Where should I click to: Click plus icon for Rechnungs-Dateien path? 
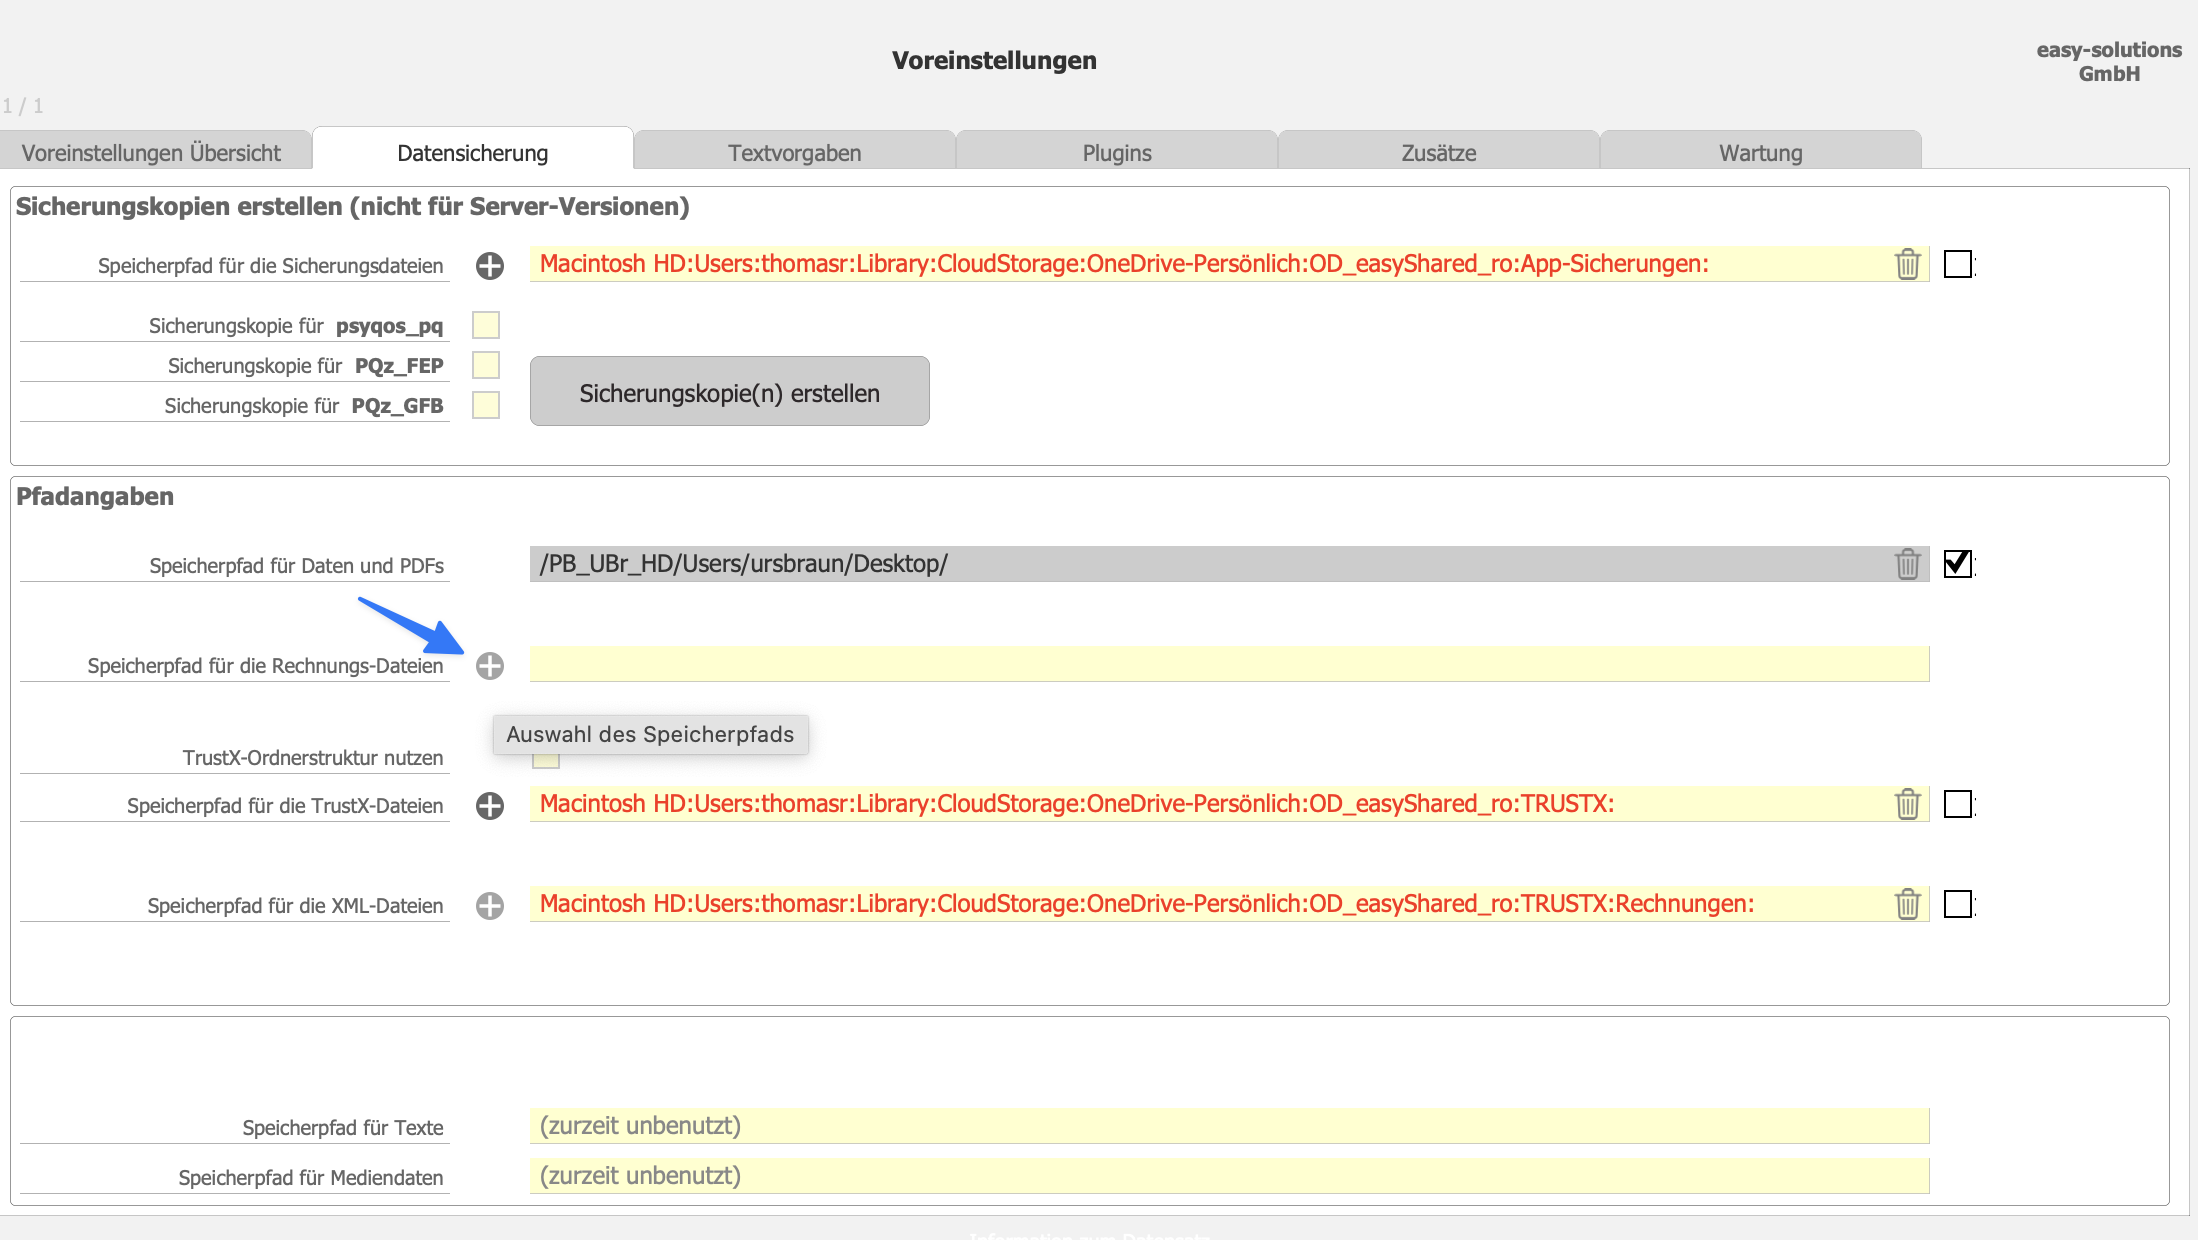coord(490,666)
